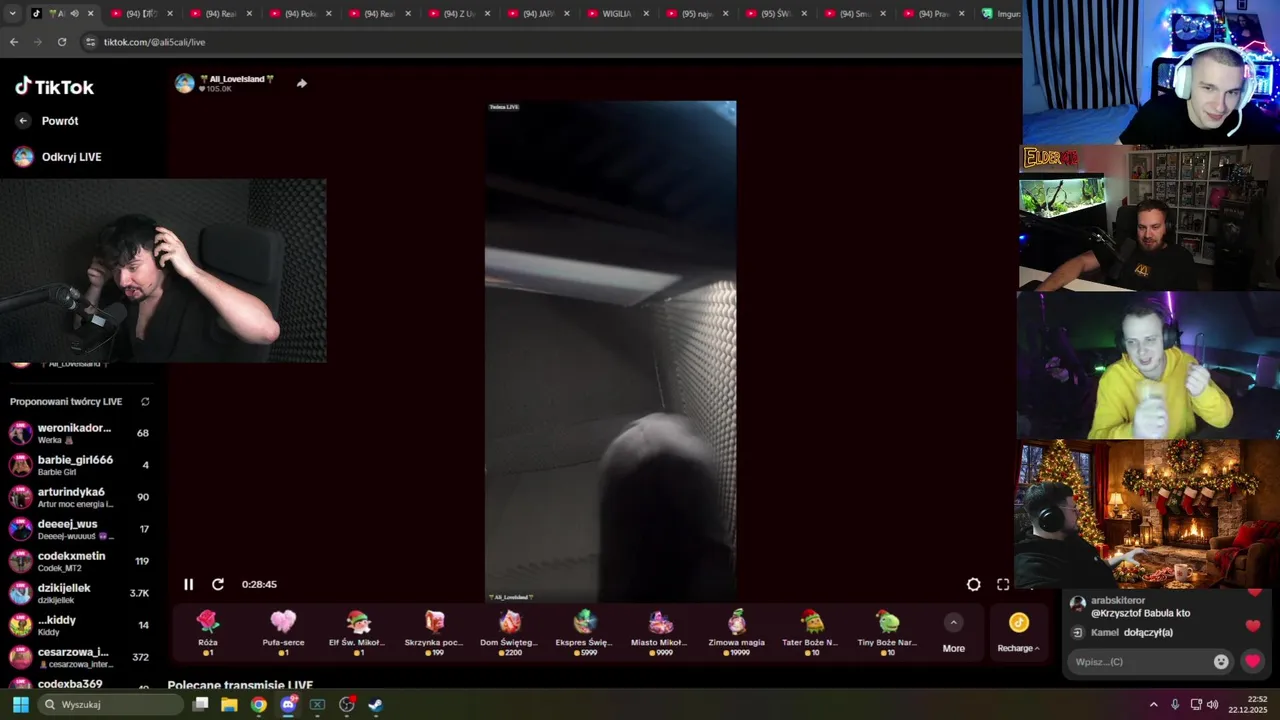The height and width of the screenshot is (720, 1280).
Task: View site information icon in address bar
Action: point(90,42)
